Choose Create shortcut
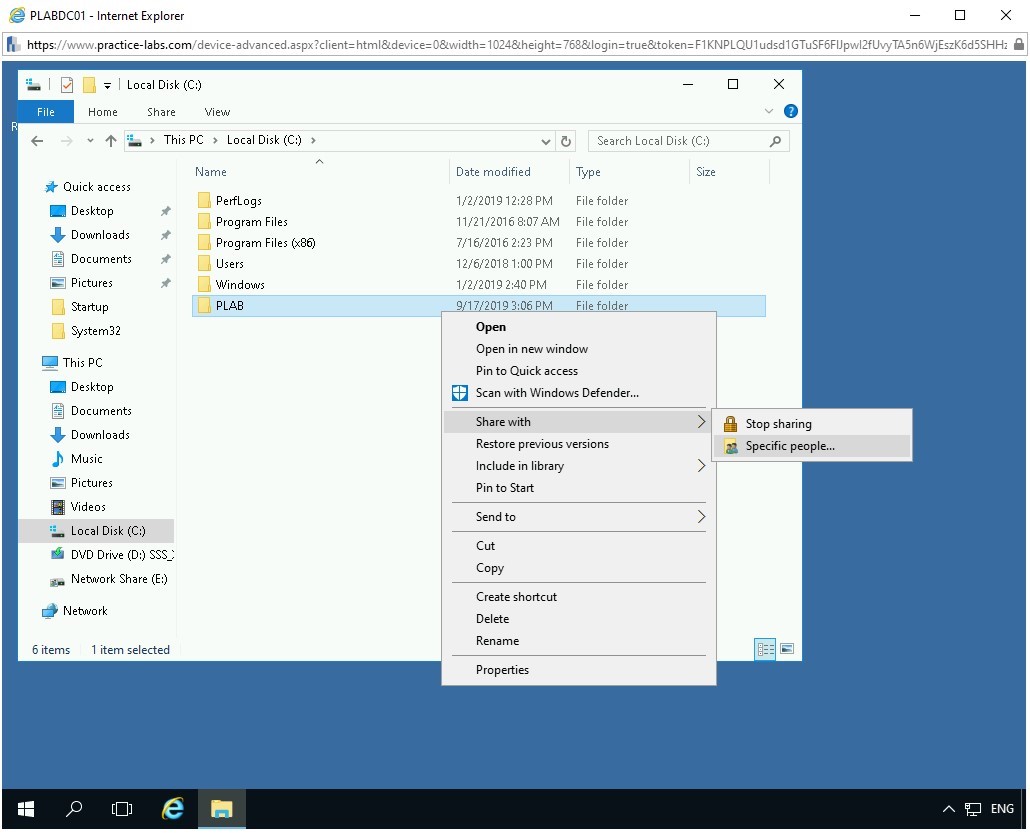Screen dimensions: 1030x833 [x=516, y=597]
